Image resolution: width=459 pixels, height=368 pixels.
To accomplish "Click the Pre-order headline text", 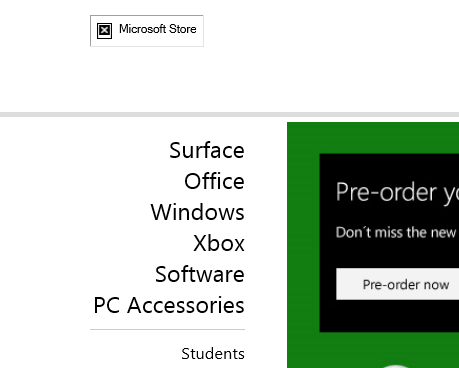I will point(397,192).
